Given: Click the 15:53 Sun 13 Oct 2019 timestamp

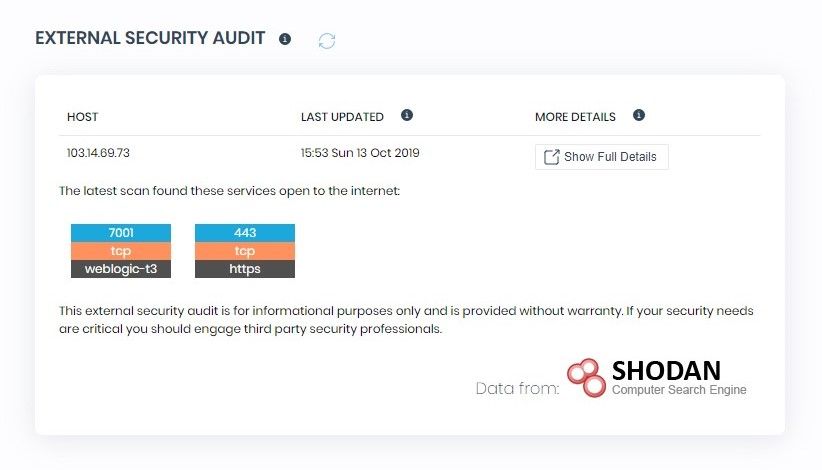Looking at the screenshot, I should click(x=360, y=153).
